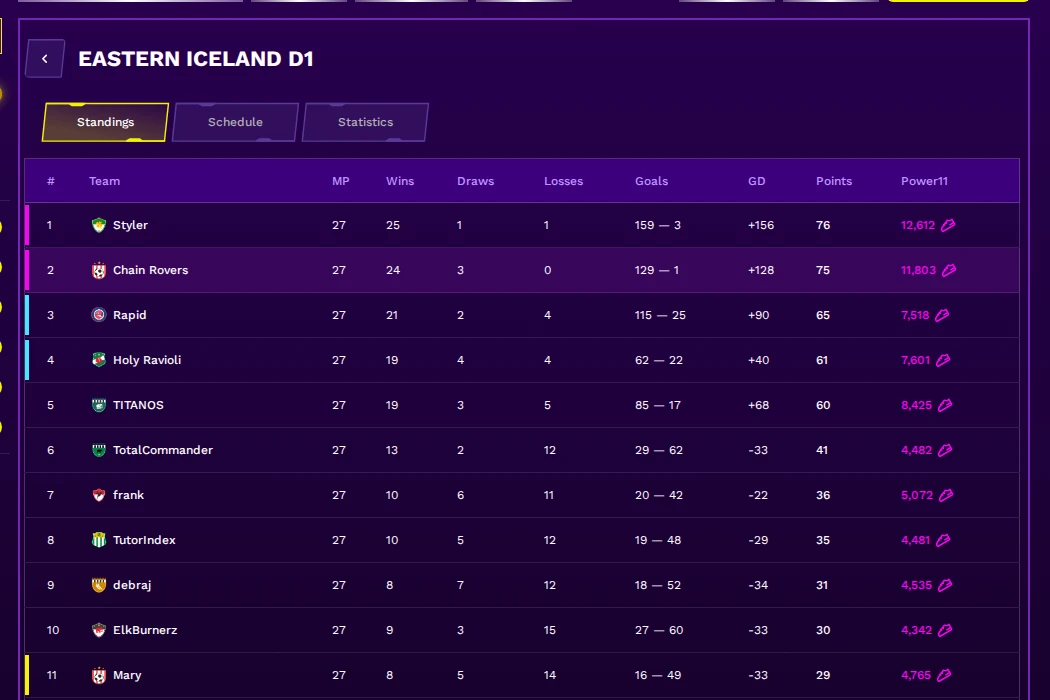Open the Styler team name
The image size is (1050, 700).
pyautogui.click(x=130, y=225)
